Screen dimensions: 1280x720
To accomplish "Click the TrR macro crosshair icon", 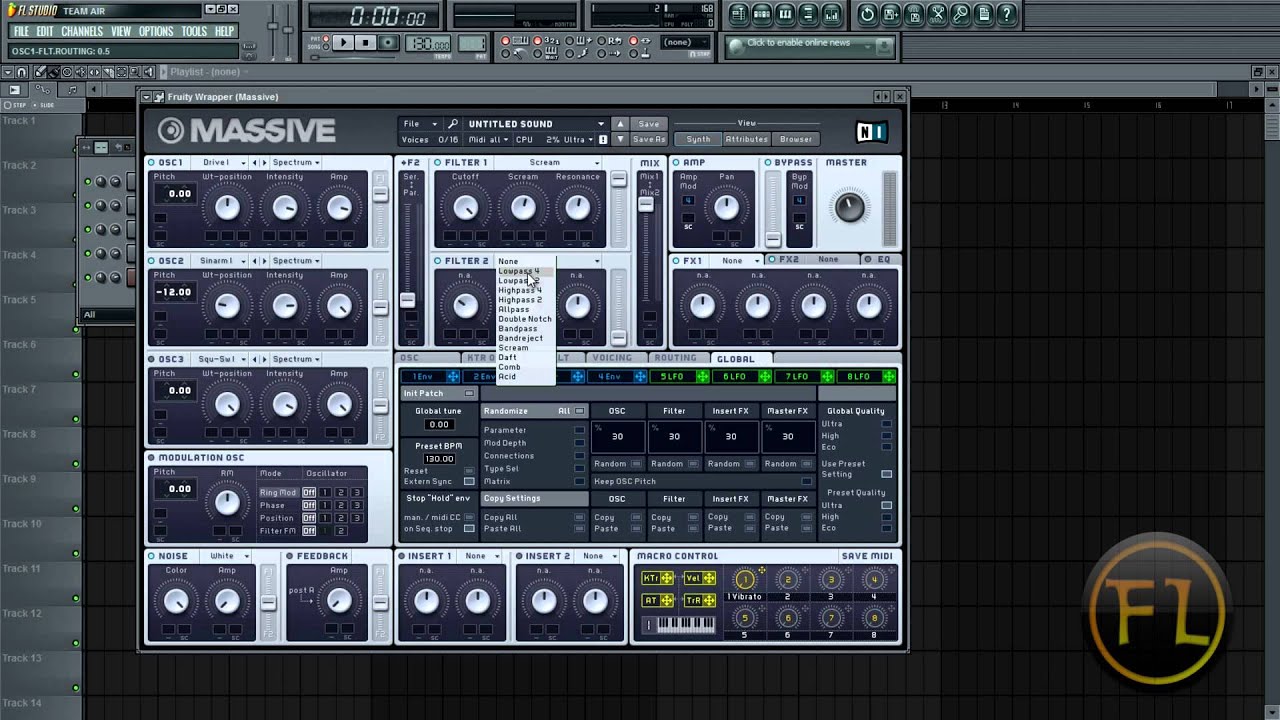I will [709, 600].
